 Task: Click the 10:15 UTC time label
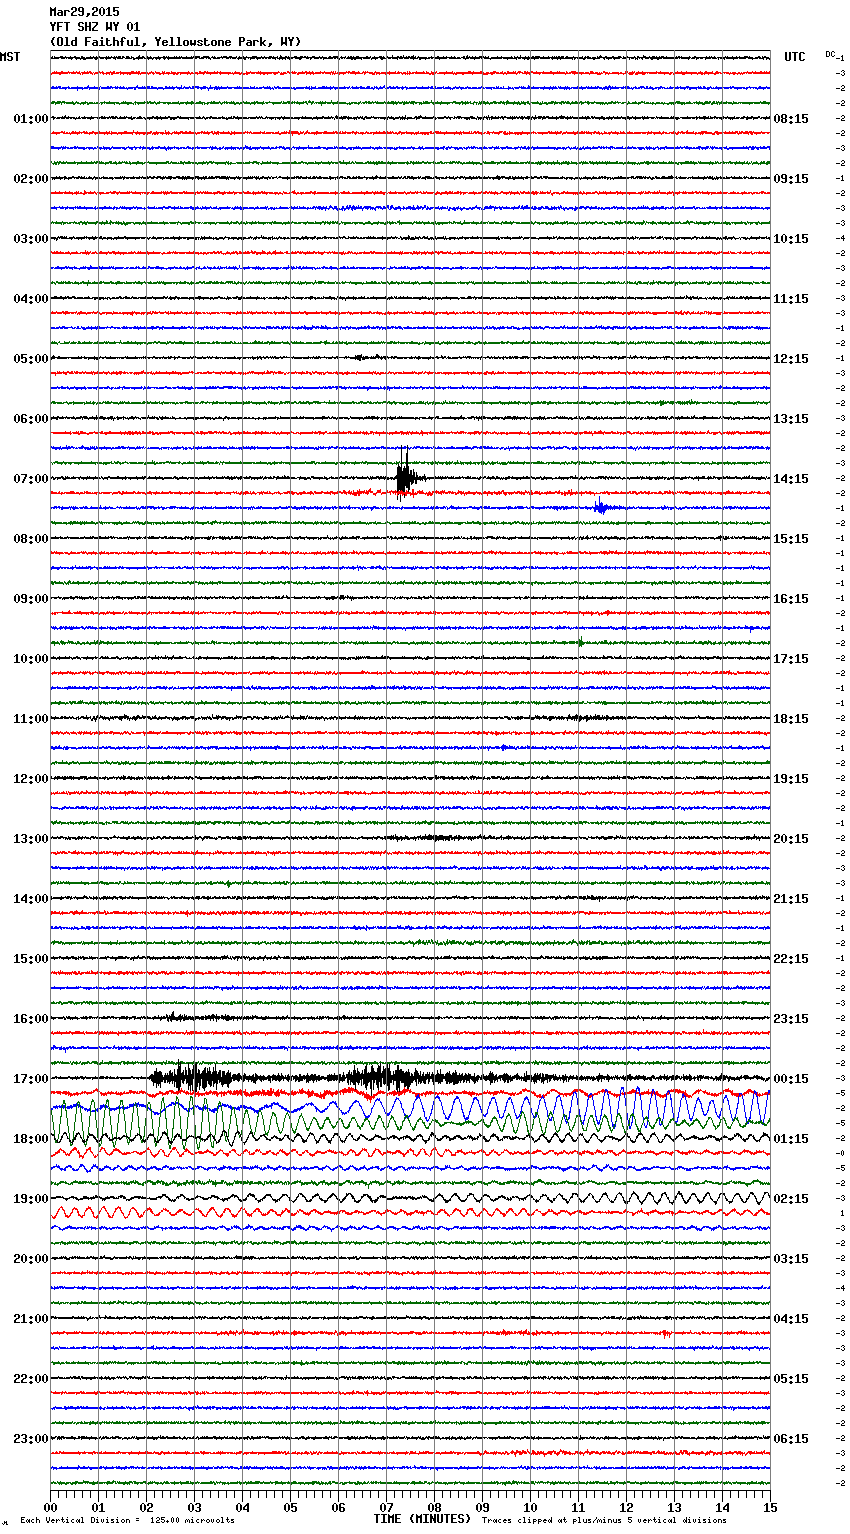coord(791,239)
